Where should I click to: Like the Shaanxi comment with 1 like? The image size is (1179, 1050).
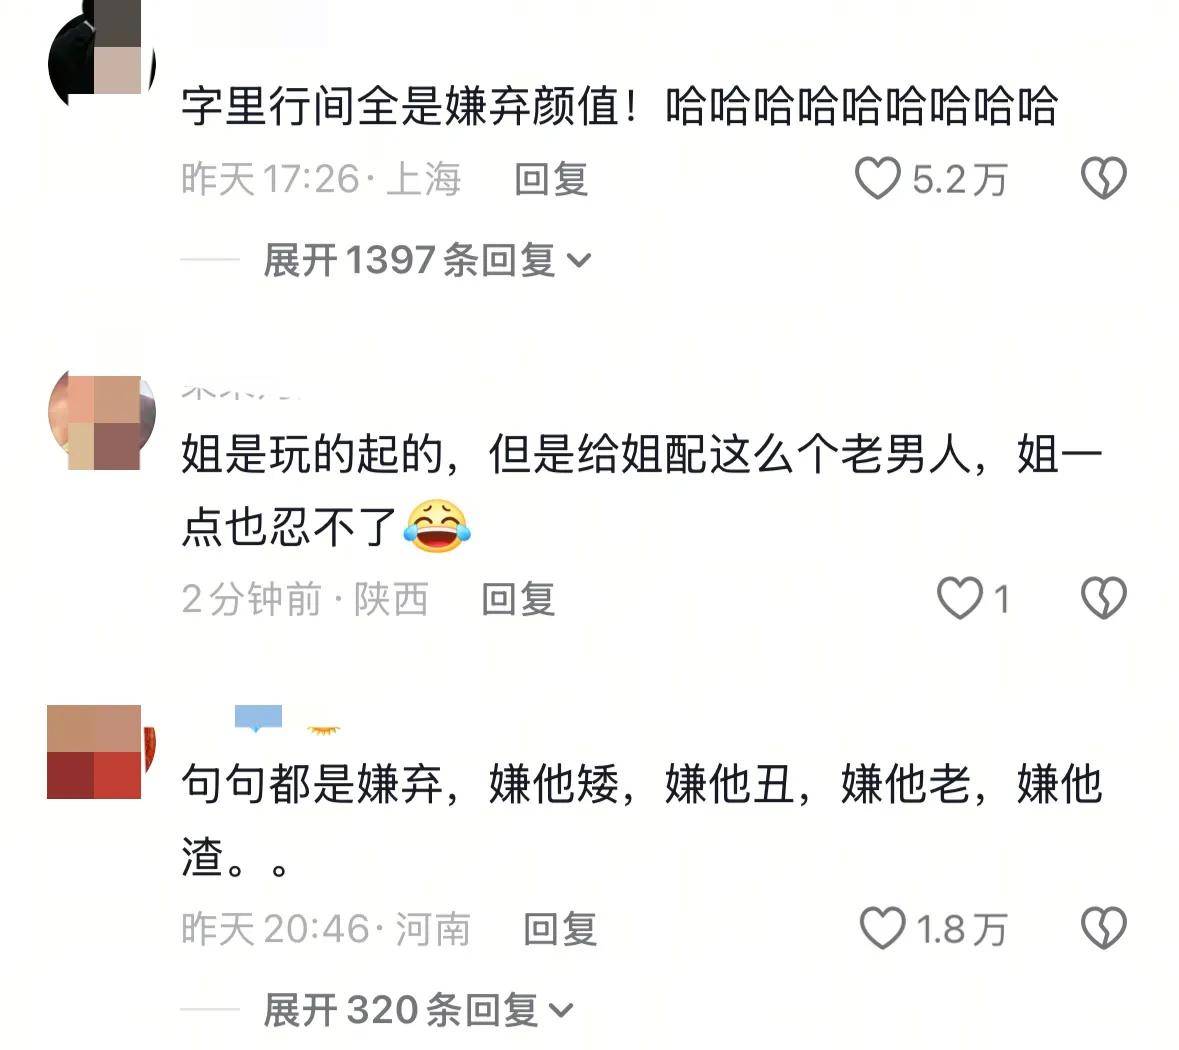tap(959, 599)
